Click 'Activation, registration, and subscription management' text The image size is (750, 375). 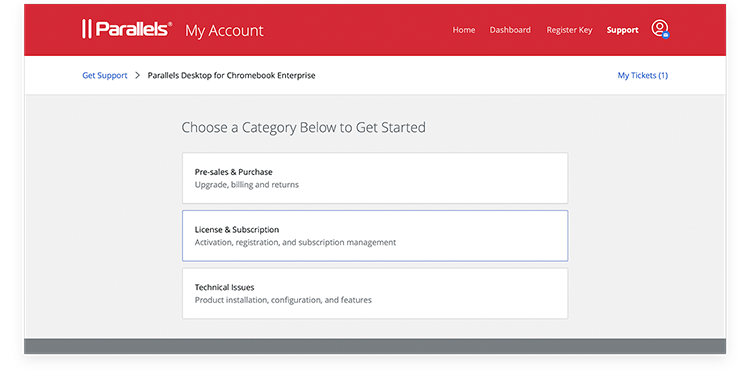pos(295,243)
